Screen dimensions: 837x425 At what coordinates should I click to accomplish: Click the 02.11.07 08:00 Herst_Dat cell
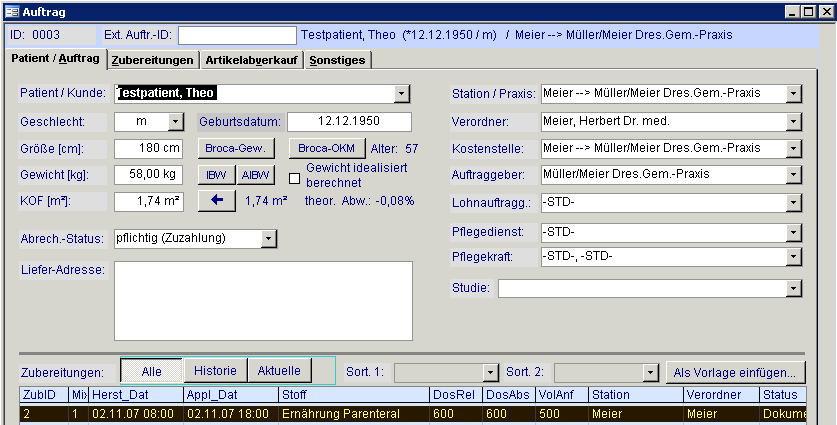[x=136, y=413]
